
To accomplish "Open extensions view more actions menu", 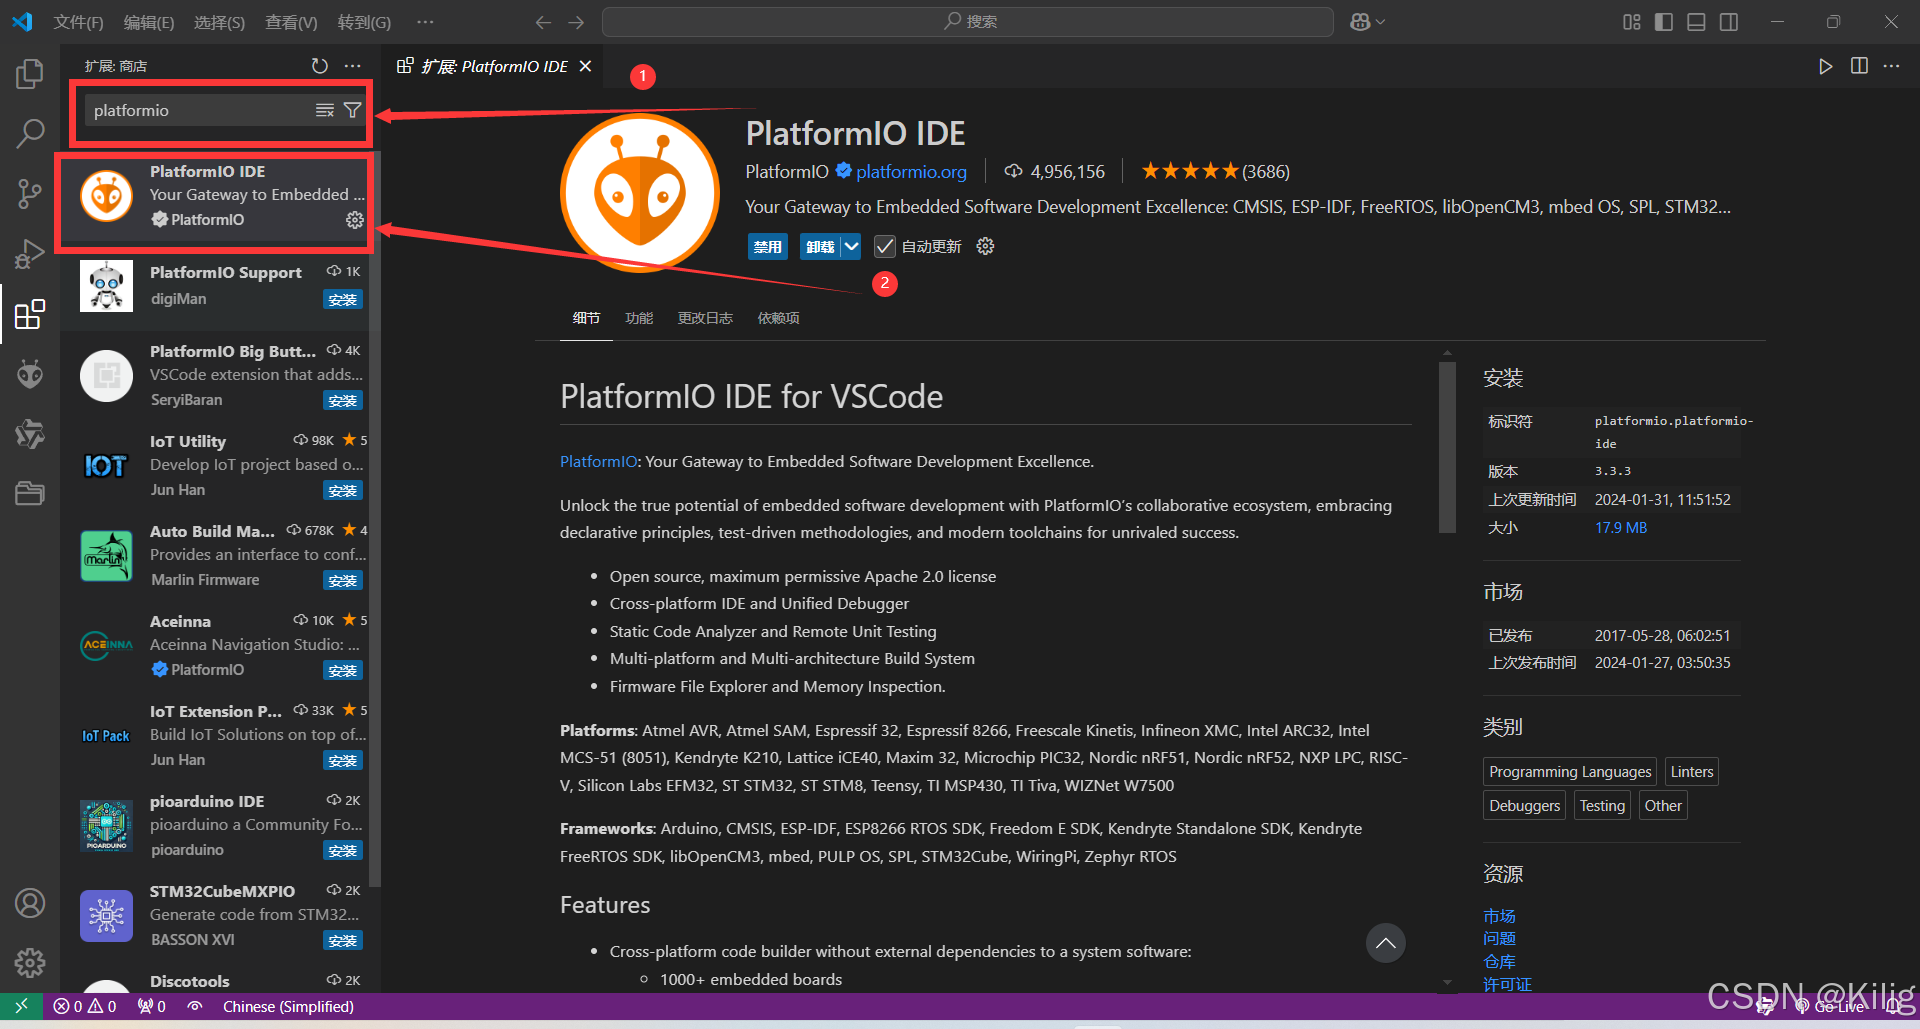I will [353, 66].
